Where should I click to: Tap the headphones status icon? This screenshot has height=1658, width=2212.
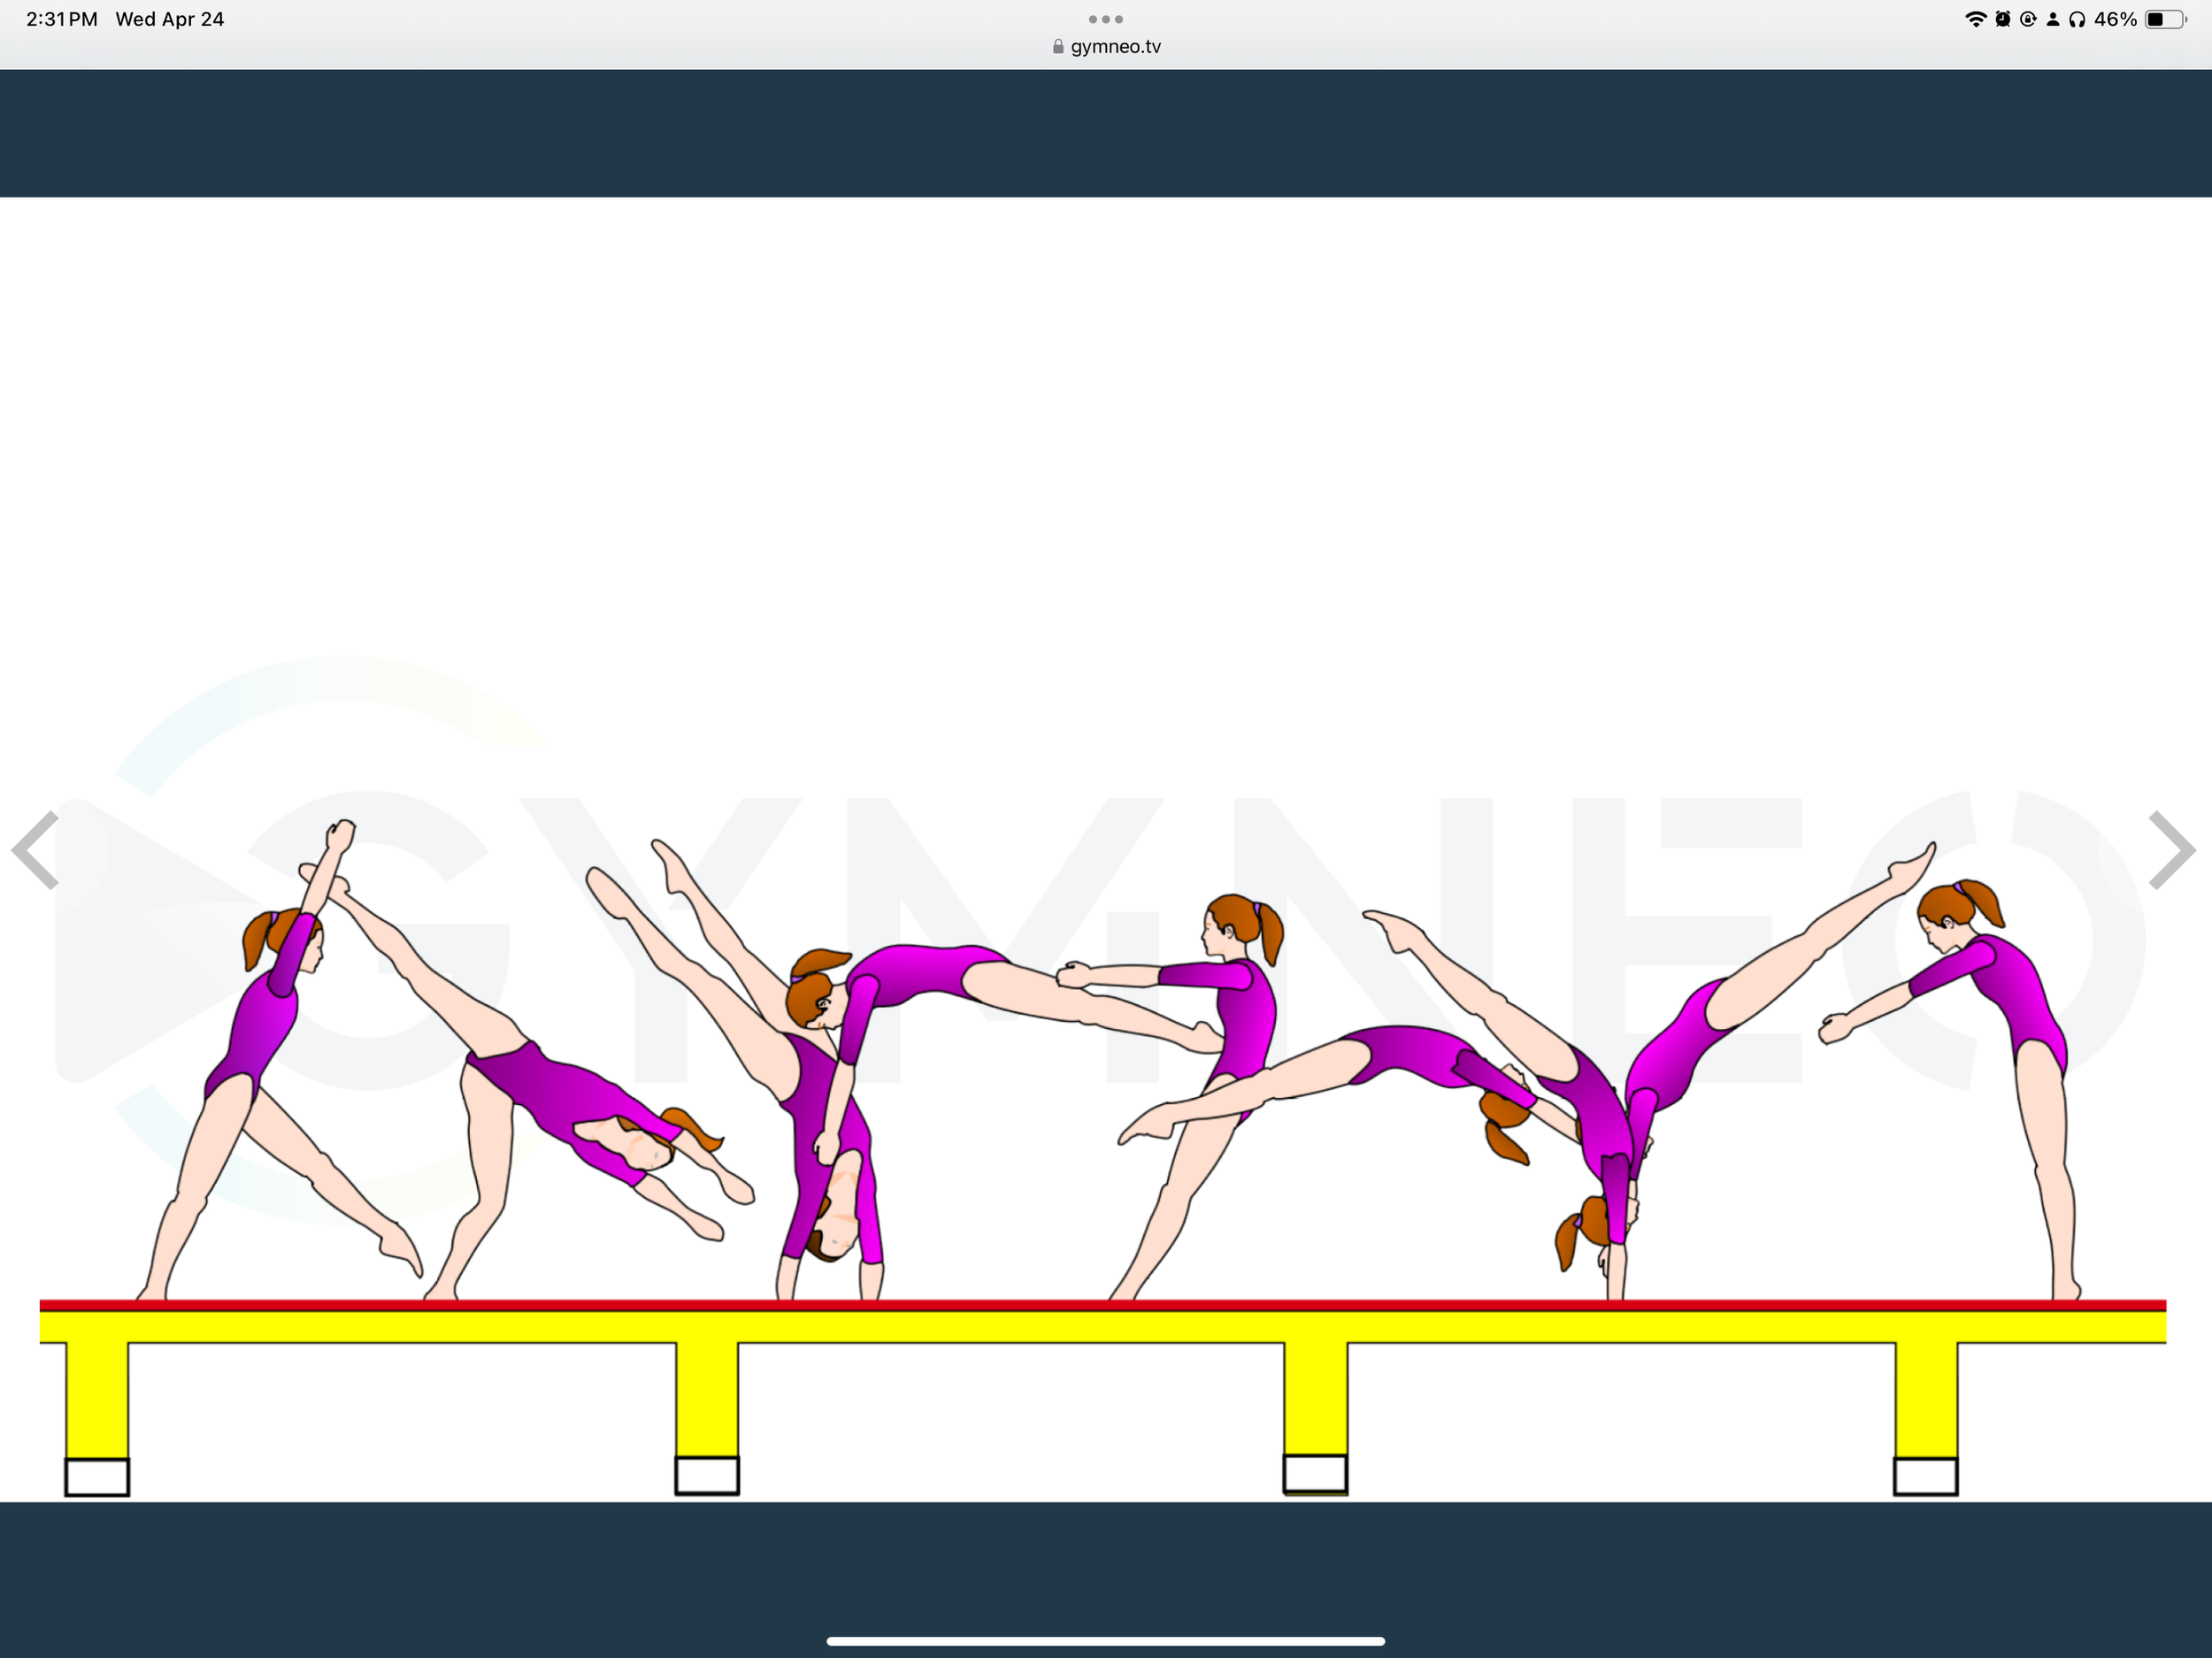click(x=2077, y=19)
